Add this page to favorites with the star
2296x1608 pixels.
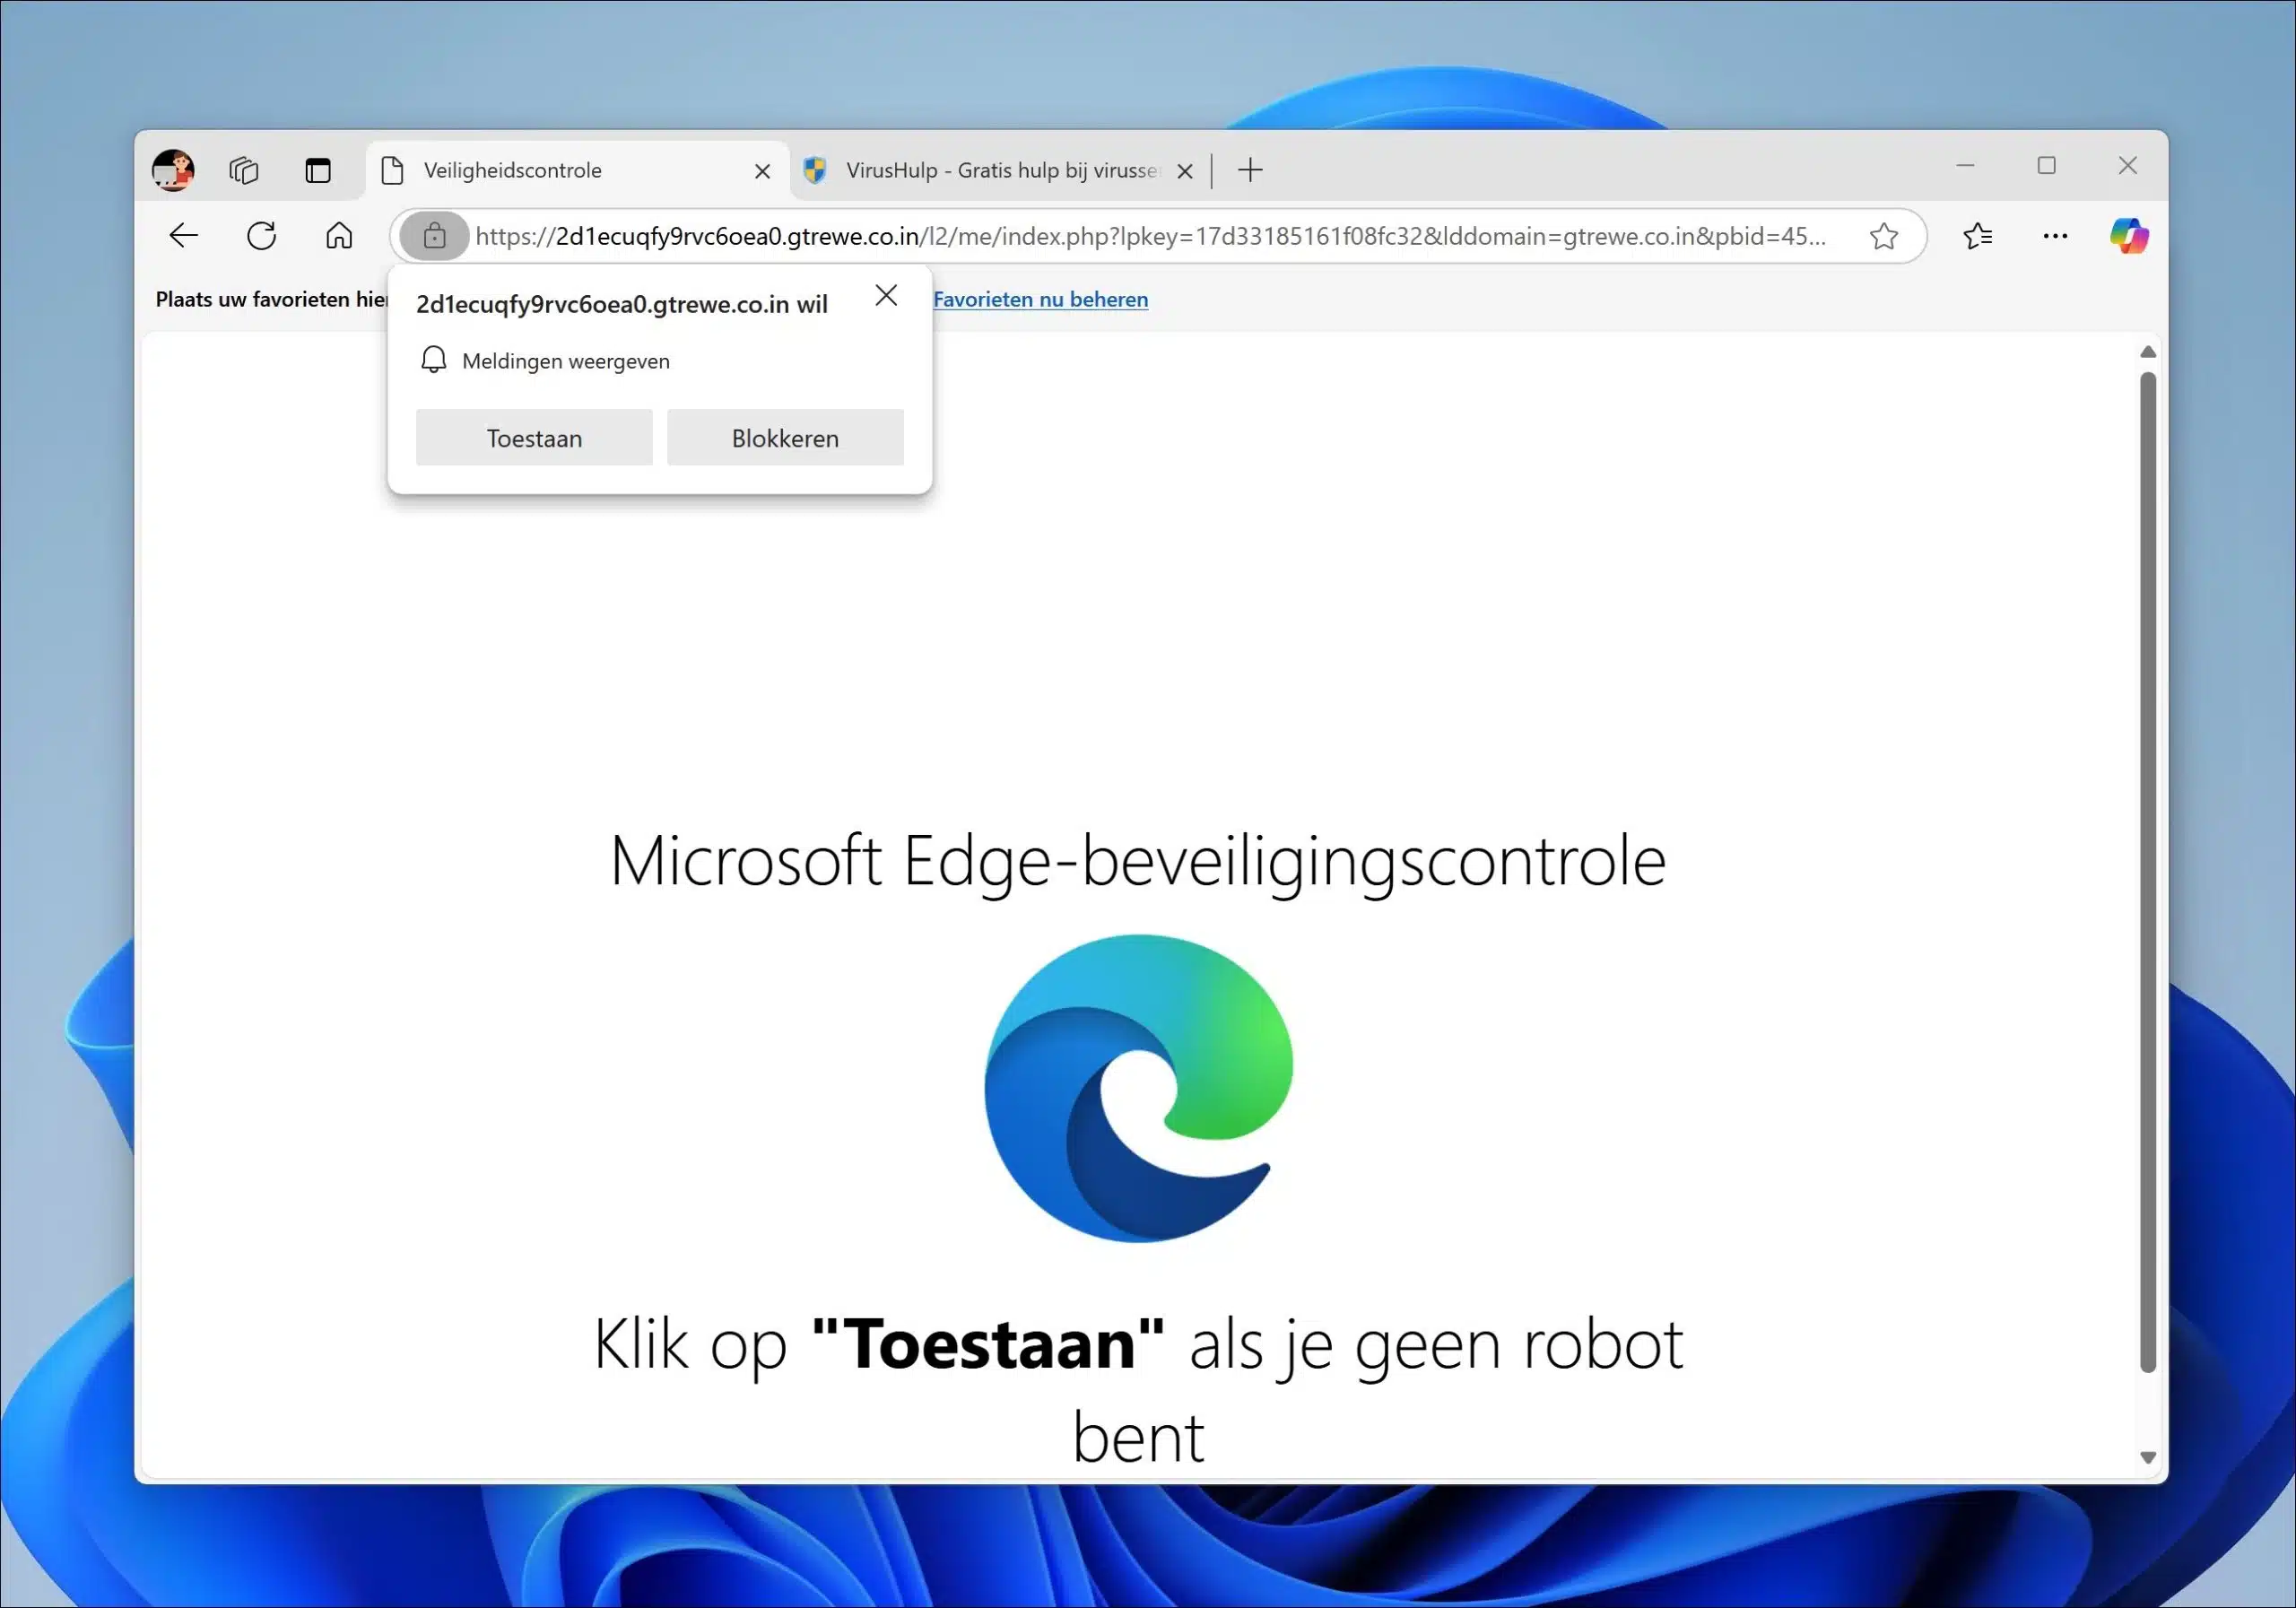(1884, 236)
